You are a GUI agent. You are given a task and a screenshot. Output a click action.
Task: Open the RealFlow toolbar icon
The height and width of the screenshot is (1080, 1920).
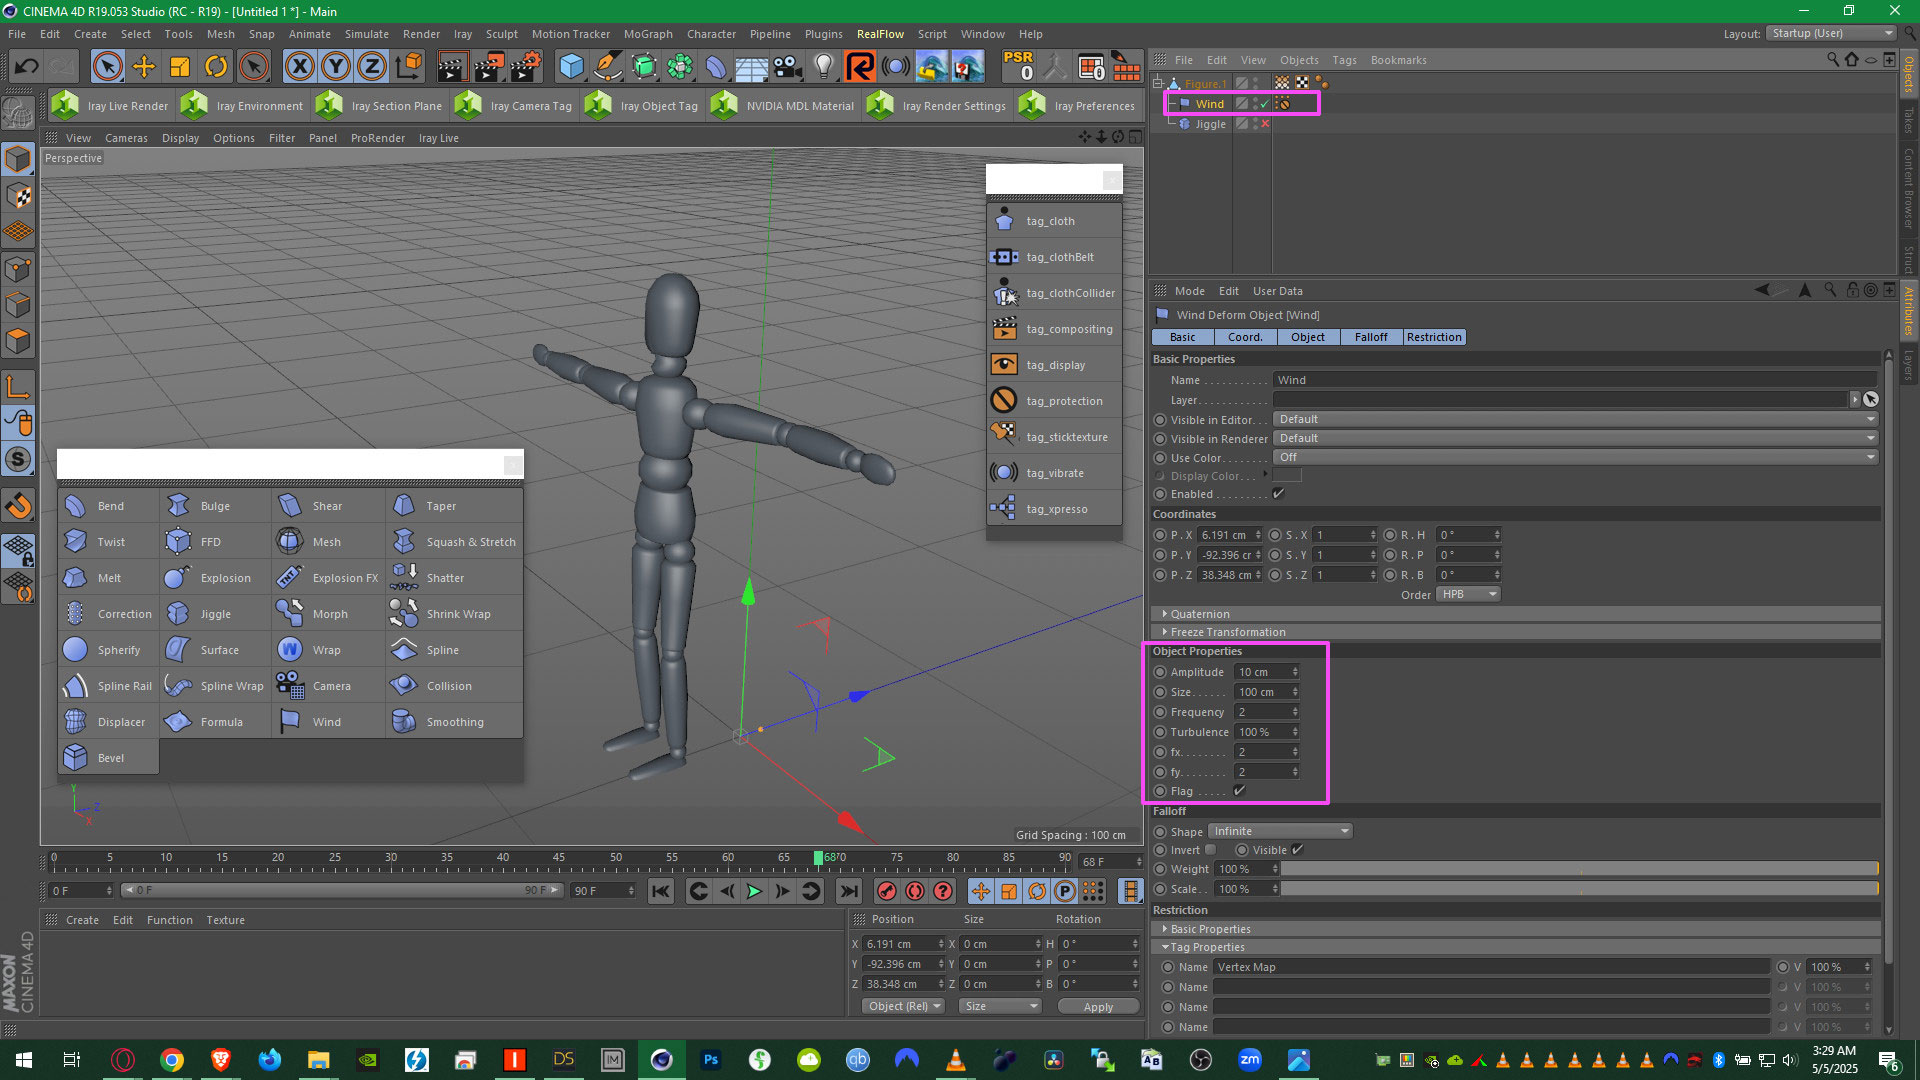point(859,67)
